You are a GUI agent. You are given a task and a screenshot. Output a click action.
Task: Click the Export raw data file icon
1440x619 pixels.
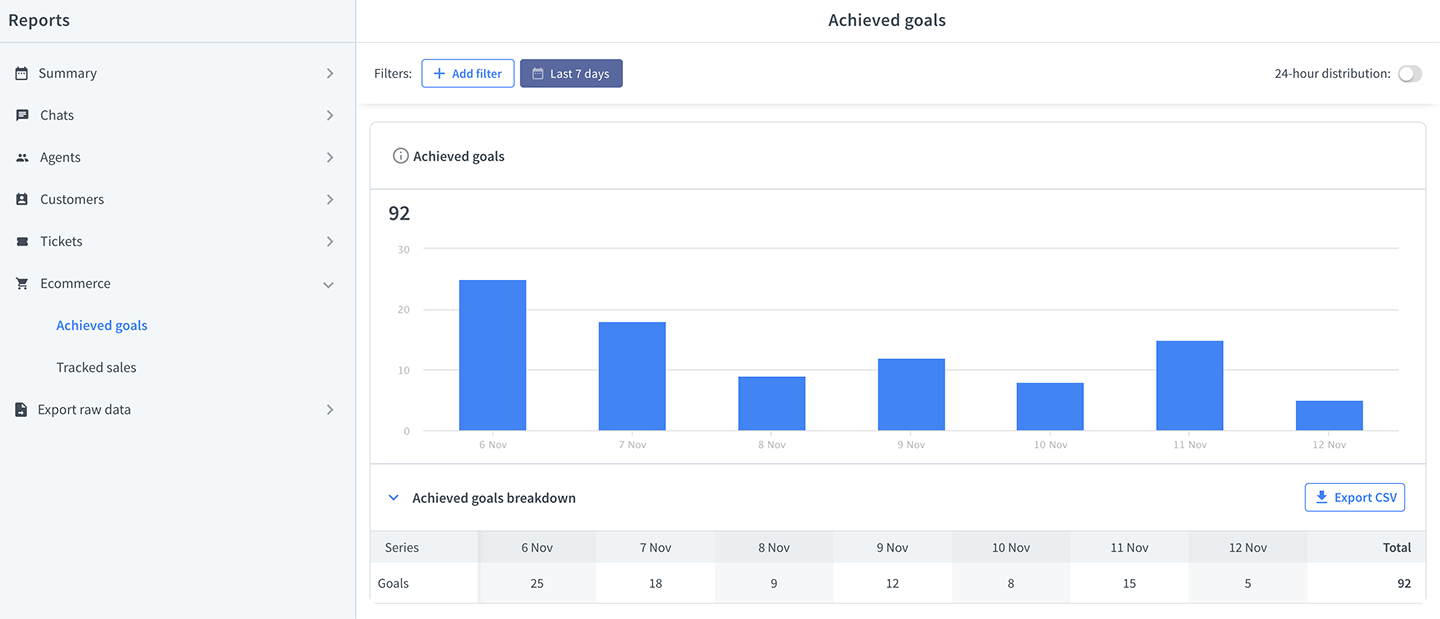[21, 409]
